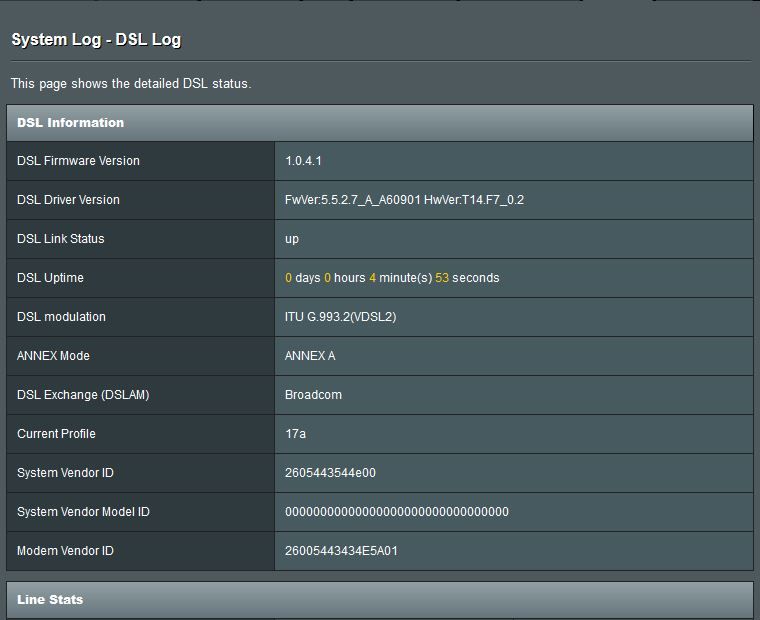Click the System Vendor ID label
The width and height of the screenshot is (760, 620).
click(65, 473)
